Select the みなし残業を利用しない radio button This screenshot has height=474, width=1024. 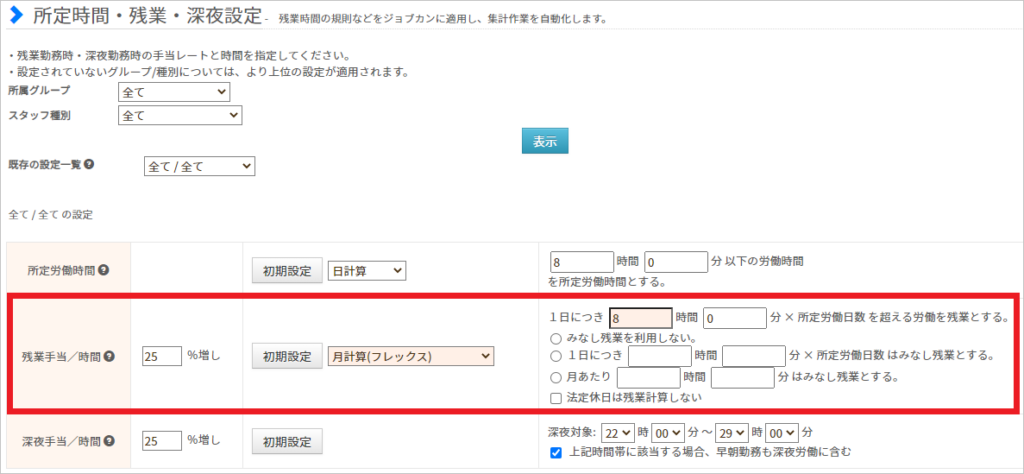click(555, 337)
